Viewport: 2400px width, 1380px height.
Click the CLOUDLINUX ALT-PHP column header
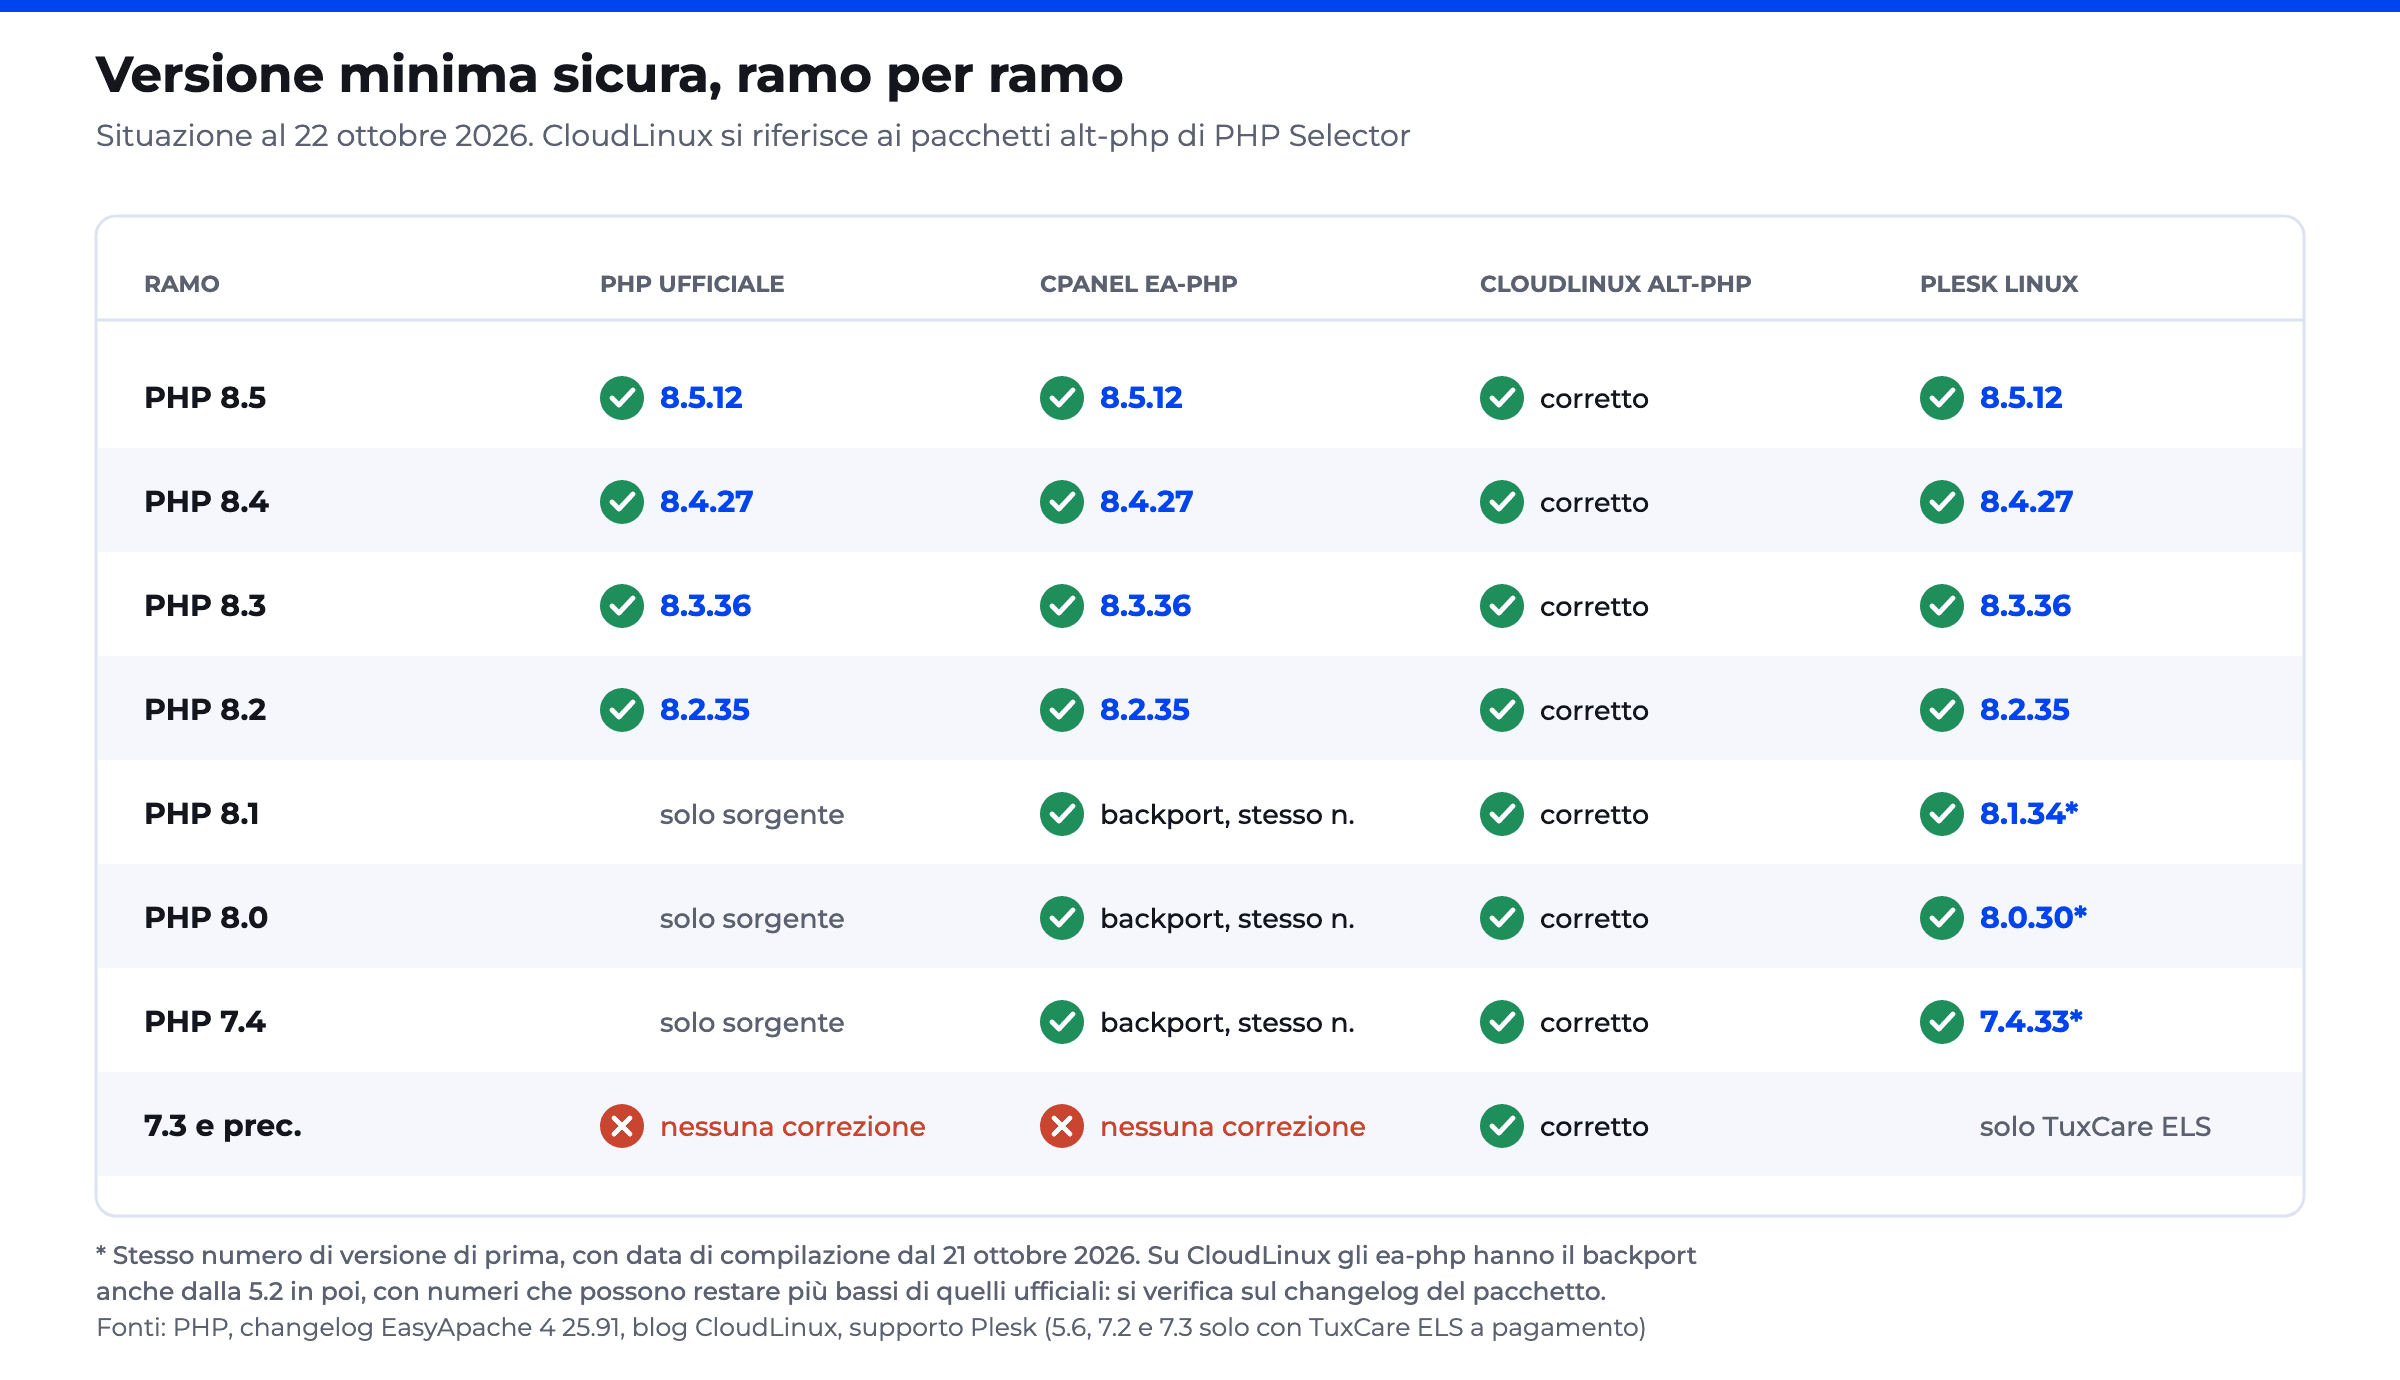1616,284
